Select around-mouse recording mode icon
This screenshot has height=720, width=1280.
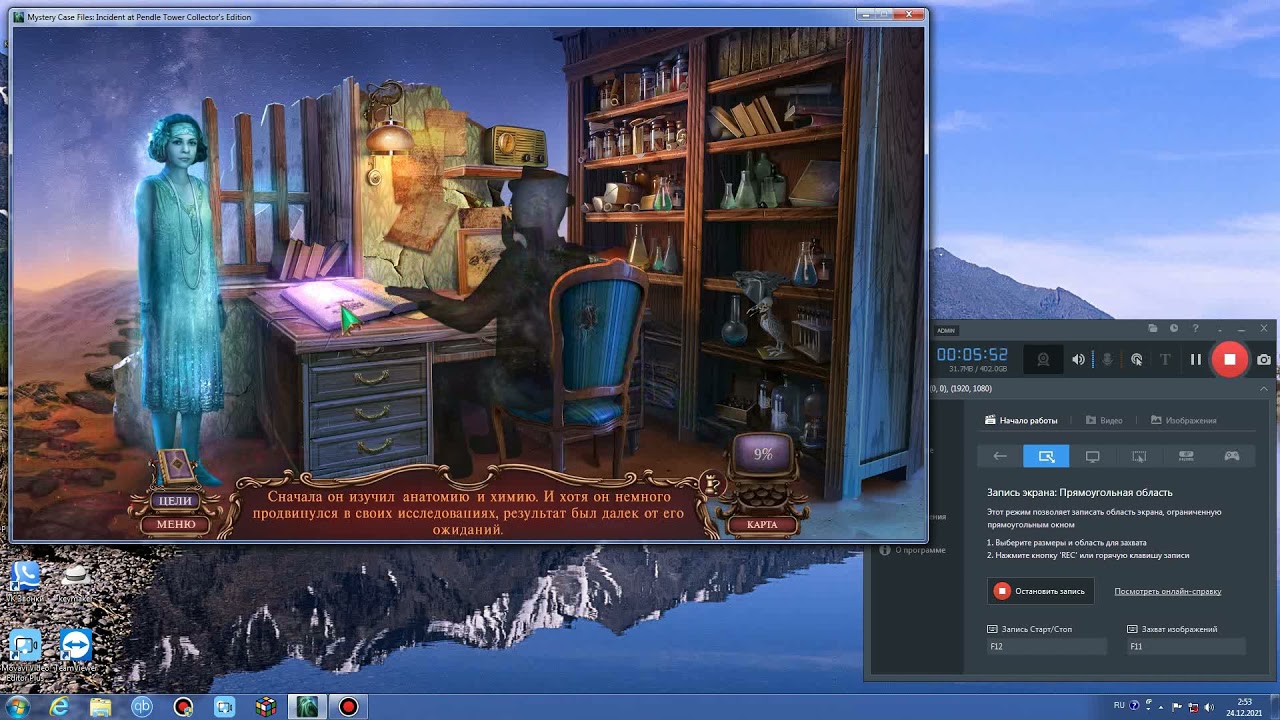click(x=1139, y=456)
